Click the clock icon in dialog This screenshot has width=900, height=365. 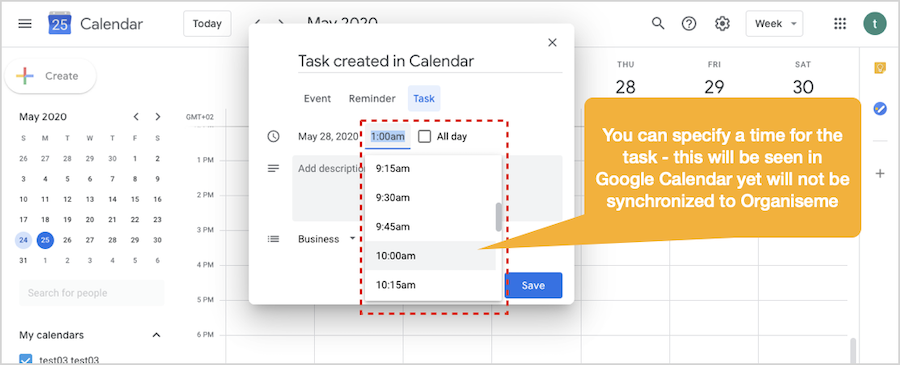pos(273,137)
